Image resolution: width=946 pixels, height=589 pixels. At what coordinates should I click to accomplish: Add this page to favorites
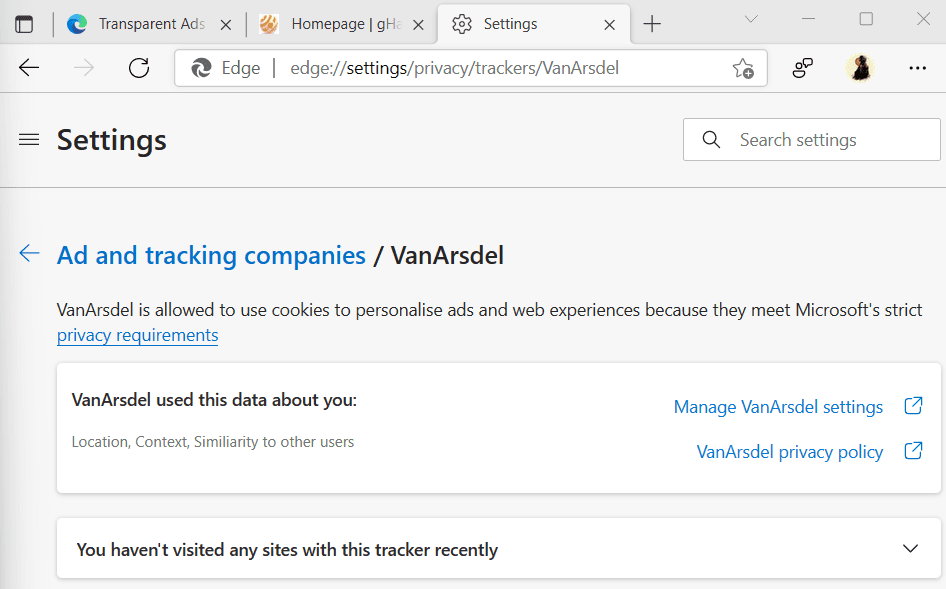743,68
